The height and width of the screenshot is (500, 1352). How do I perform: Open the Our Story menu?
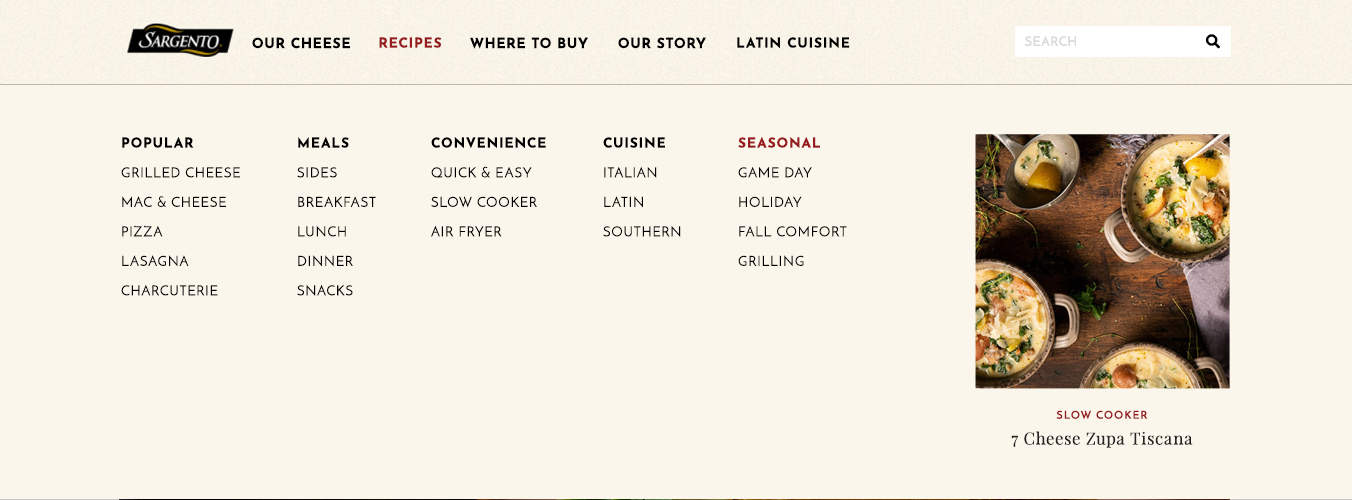[662, 43]
